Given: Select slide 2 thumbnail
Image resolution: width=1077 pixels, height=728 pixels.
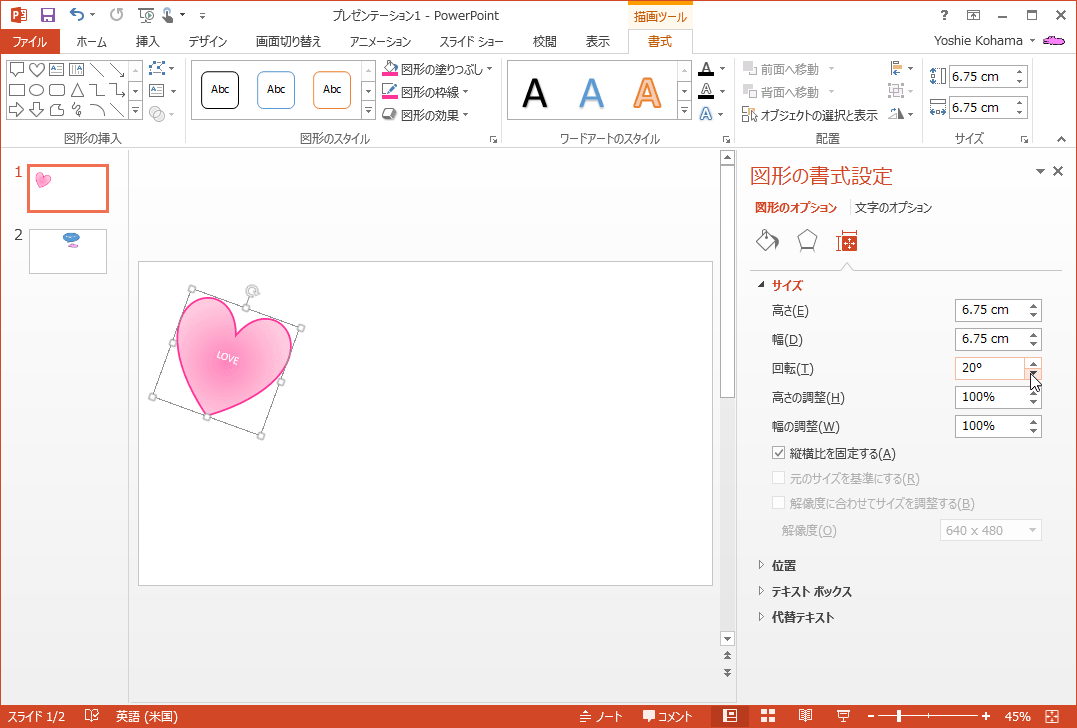Looking at the screenshot, I should [68, 251].
